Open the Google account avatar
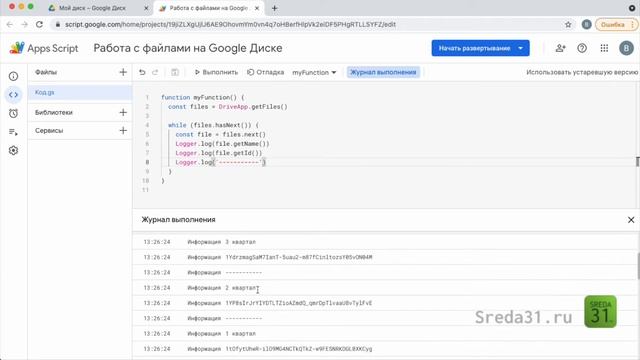Screen dimensions: 640x360 click(626, 48)
